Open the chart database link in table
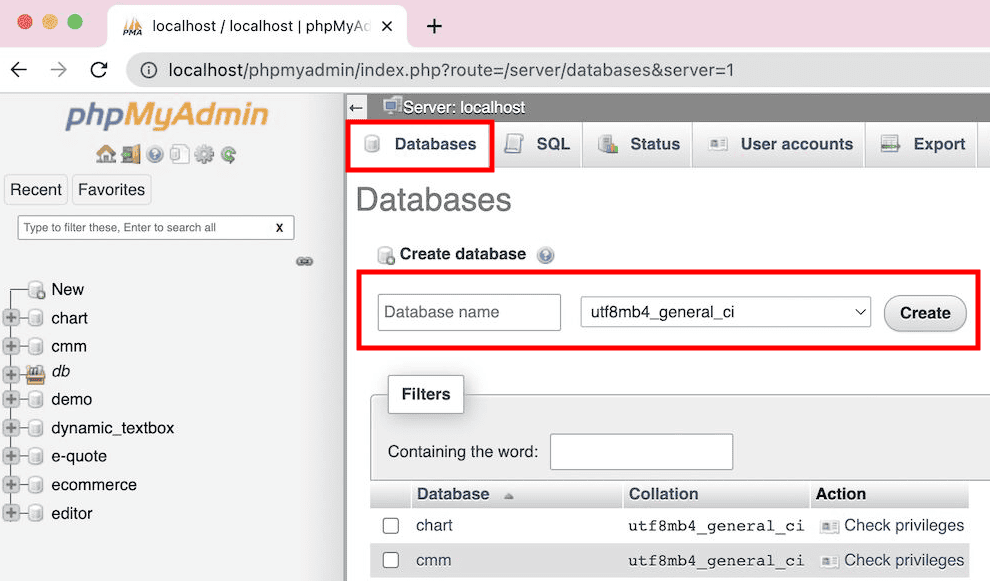 pyautogui.click(x=434, y=525)
